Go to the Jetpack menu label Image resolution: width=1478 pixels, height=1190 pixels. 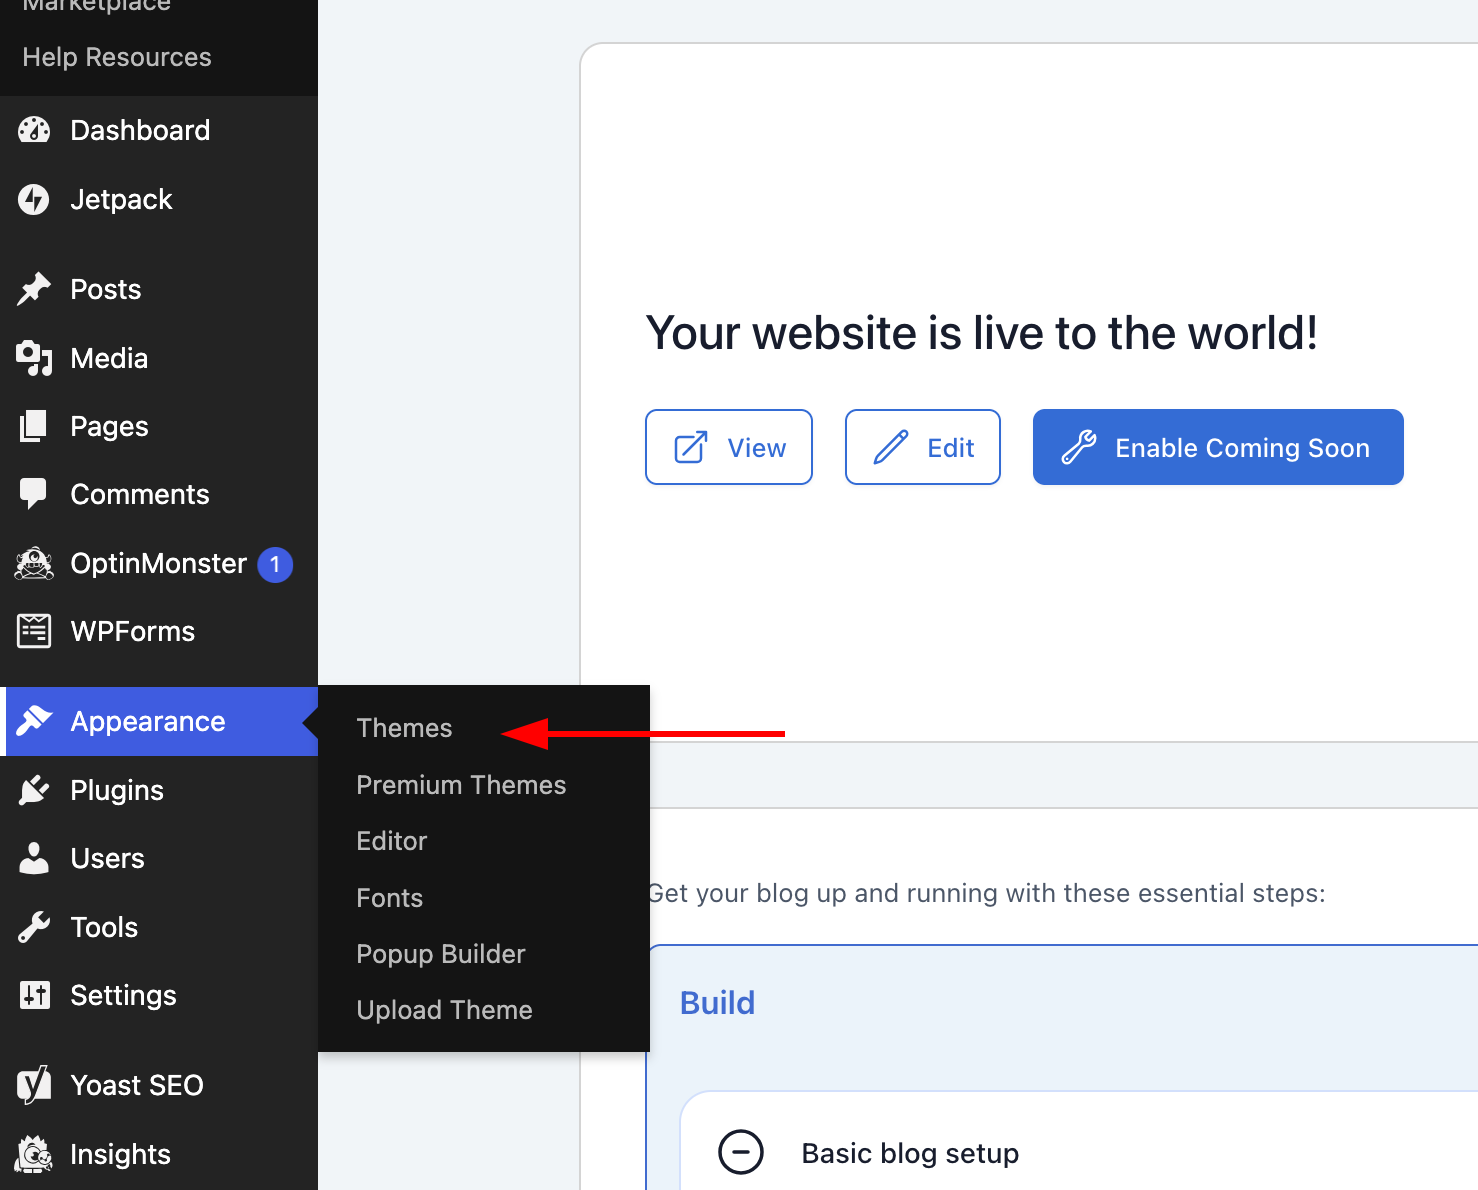(x=121, y=199)
